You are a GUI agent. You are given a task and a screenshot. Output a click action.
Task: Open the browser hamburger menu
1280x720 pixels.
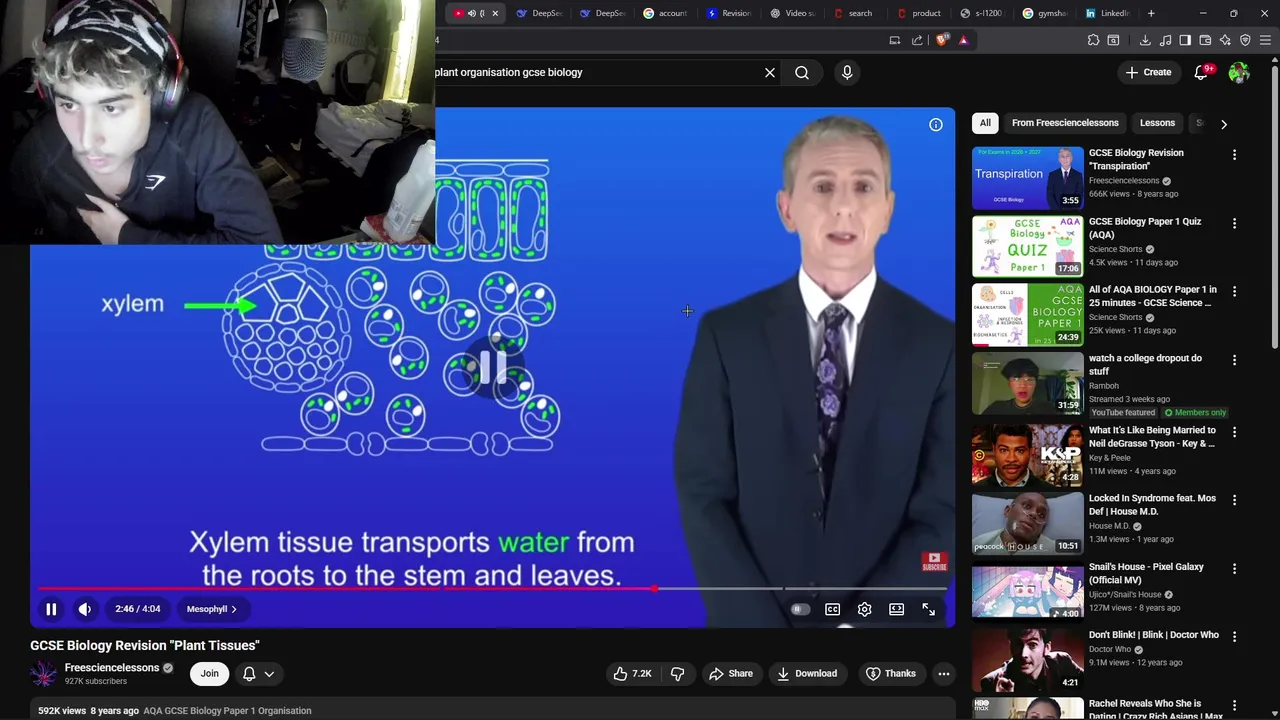(1265, 40)
